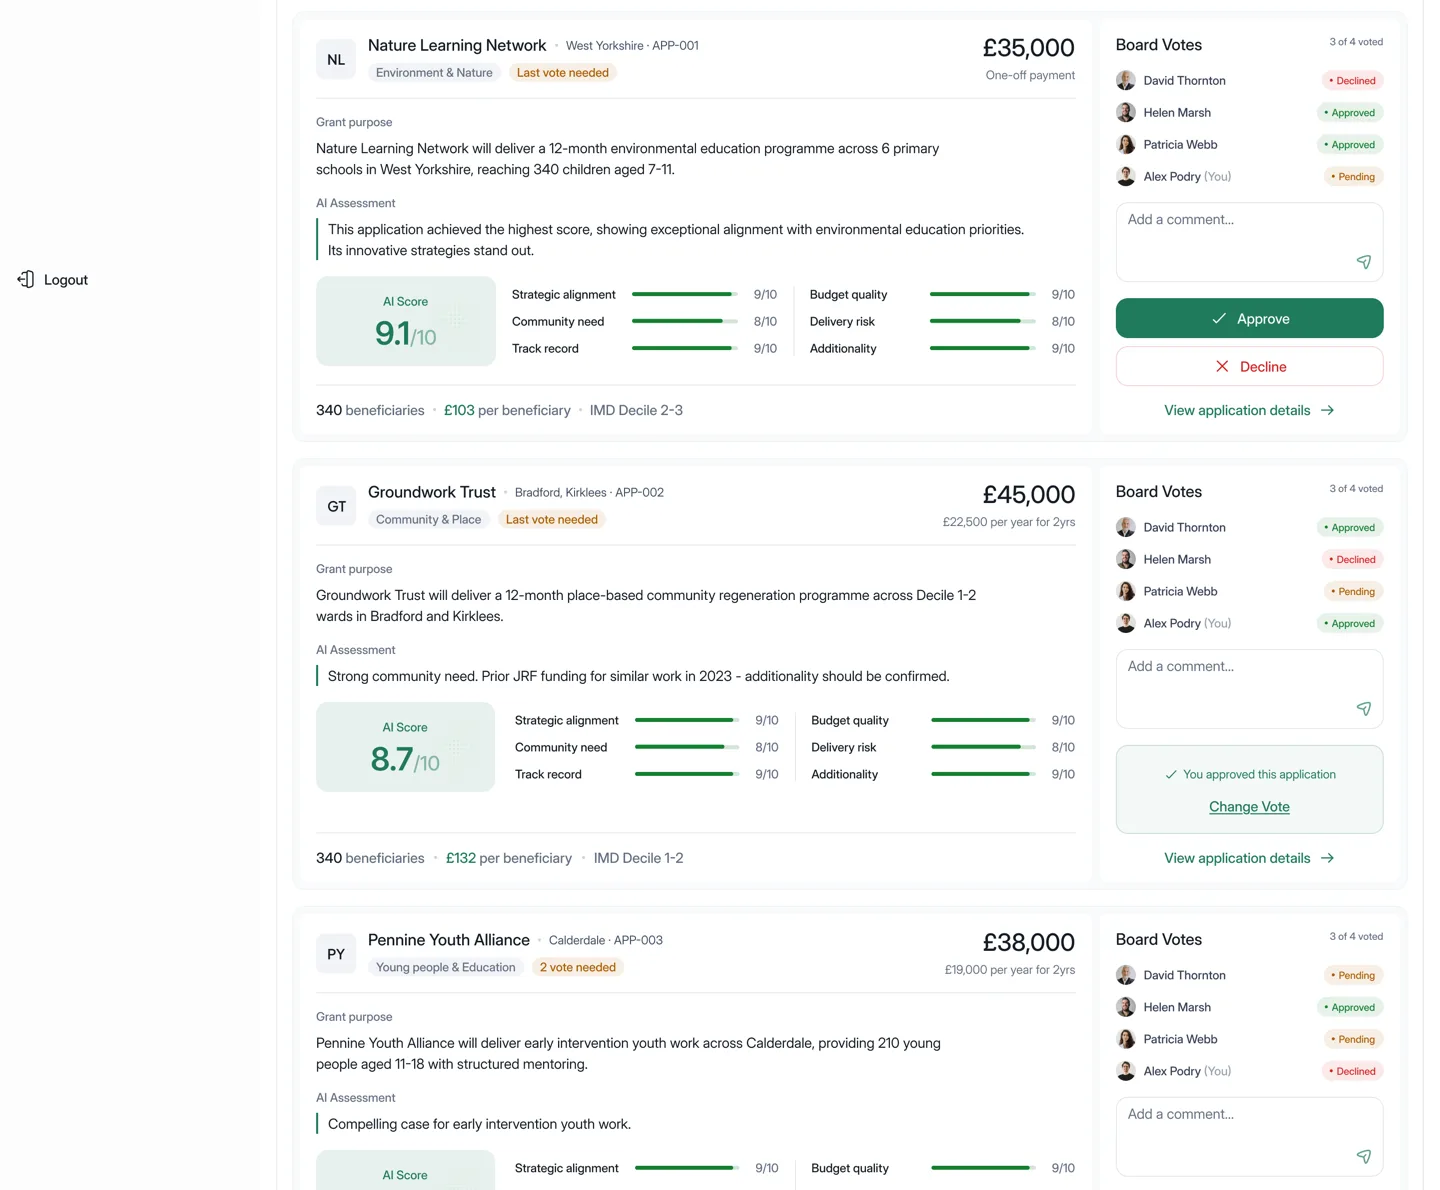Viewport: 1440px width, 1190px height.
Task: Click Helen Marsh's avatar in Groundwork Trust votes
Action: (x=1126, y=559)
